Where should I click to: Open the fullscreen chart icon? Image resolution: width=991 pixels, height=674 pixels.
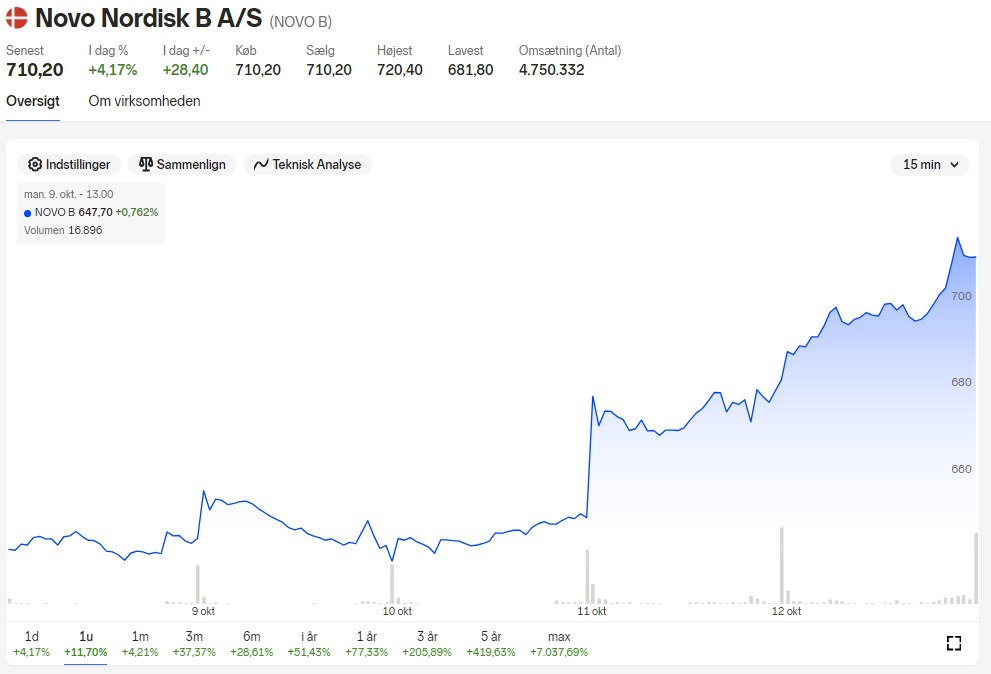(x=954, y=644)
